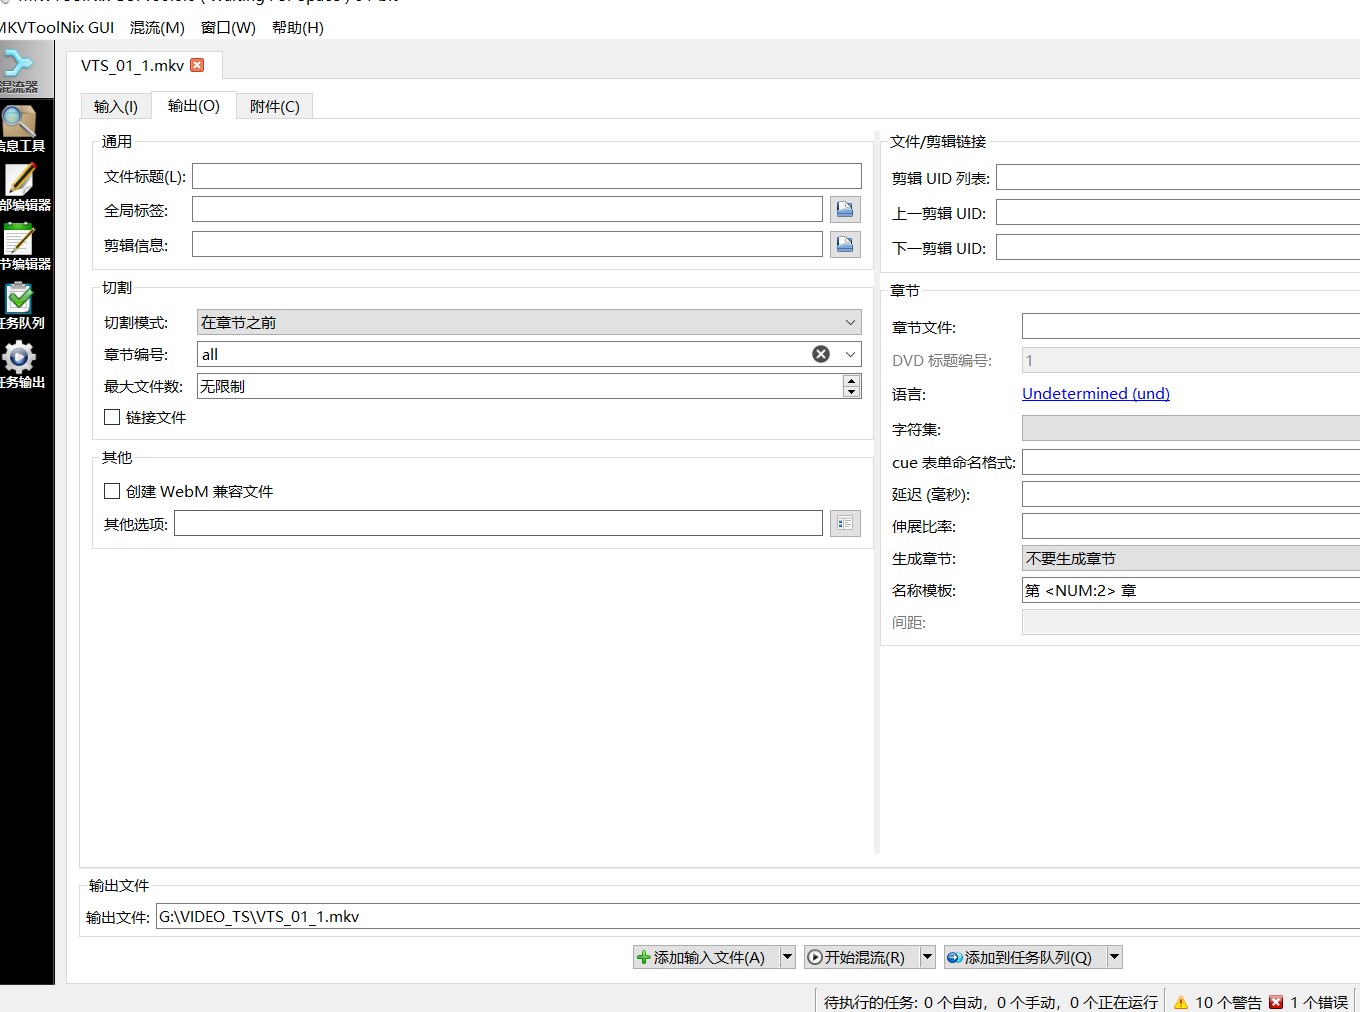Expand 开始混流 dropdown arrow

tap(927, 957)
